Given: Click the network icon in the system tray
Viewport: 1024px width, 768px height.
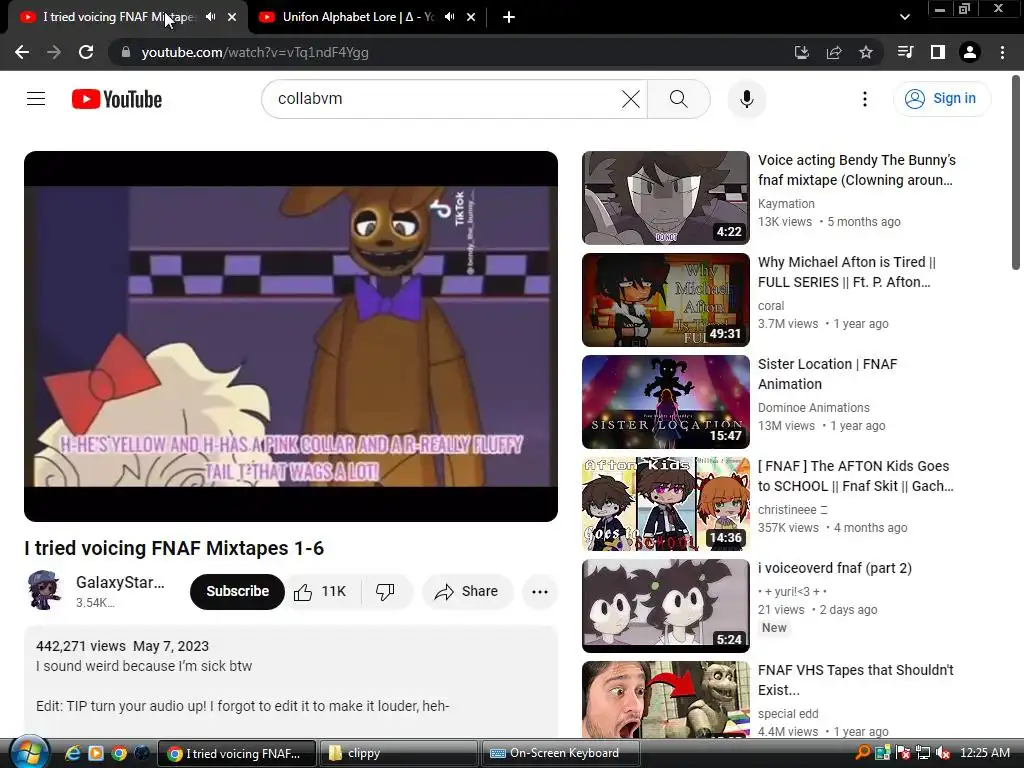Looking at the screenshot, I should tap(923, 753).
